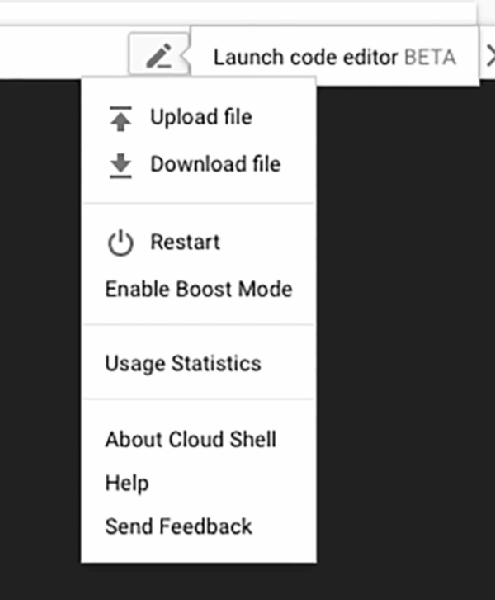Click the cut-off chevron icon after BETA
495x600 pixels.
(x=490, y=56)
